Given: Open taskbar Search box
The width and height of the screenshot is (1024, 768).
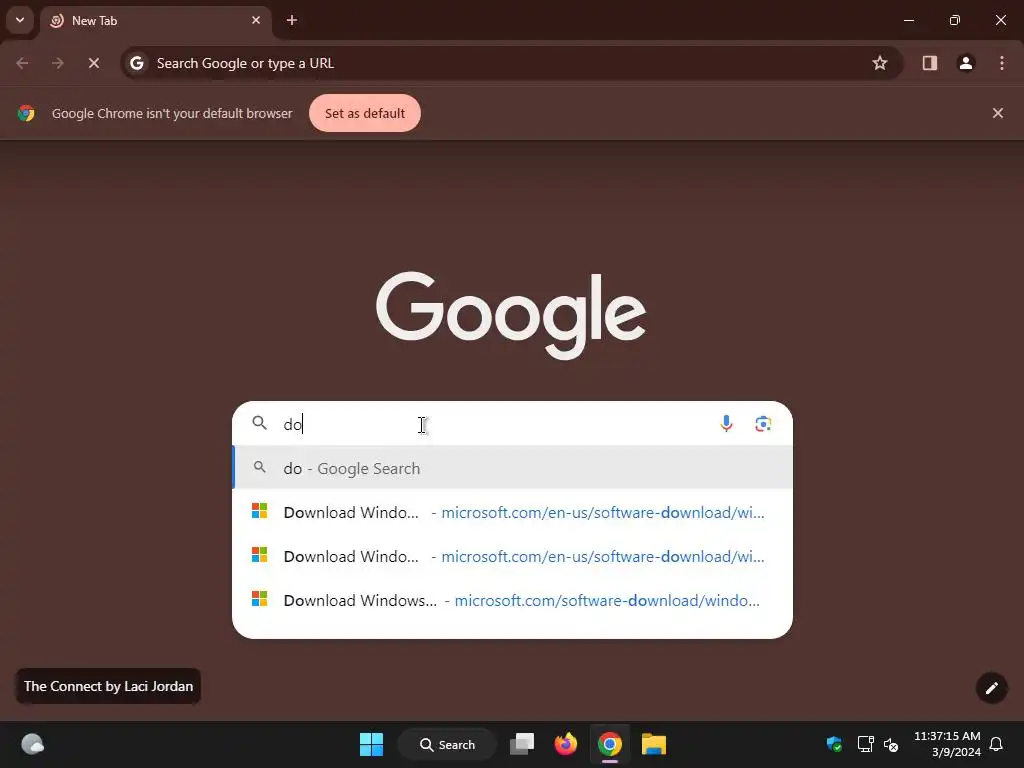Looking at the screenshot, I should (447, 744).
